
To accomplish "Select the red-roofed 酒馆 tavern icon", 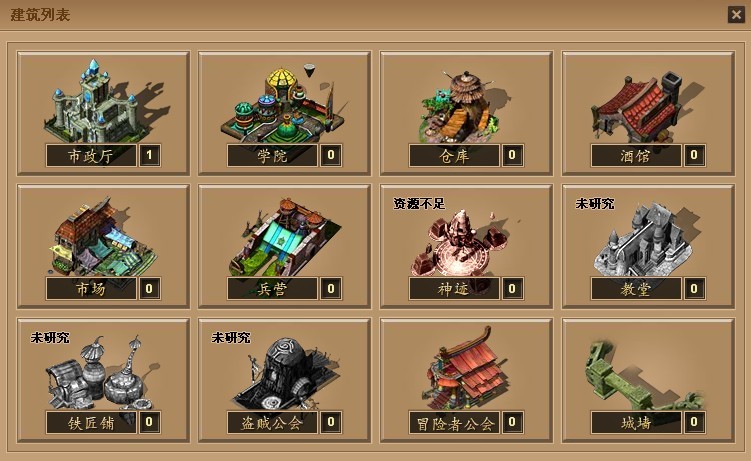I will [x=644, y=106].
